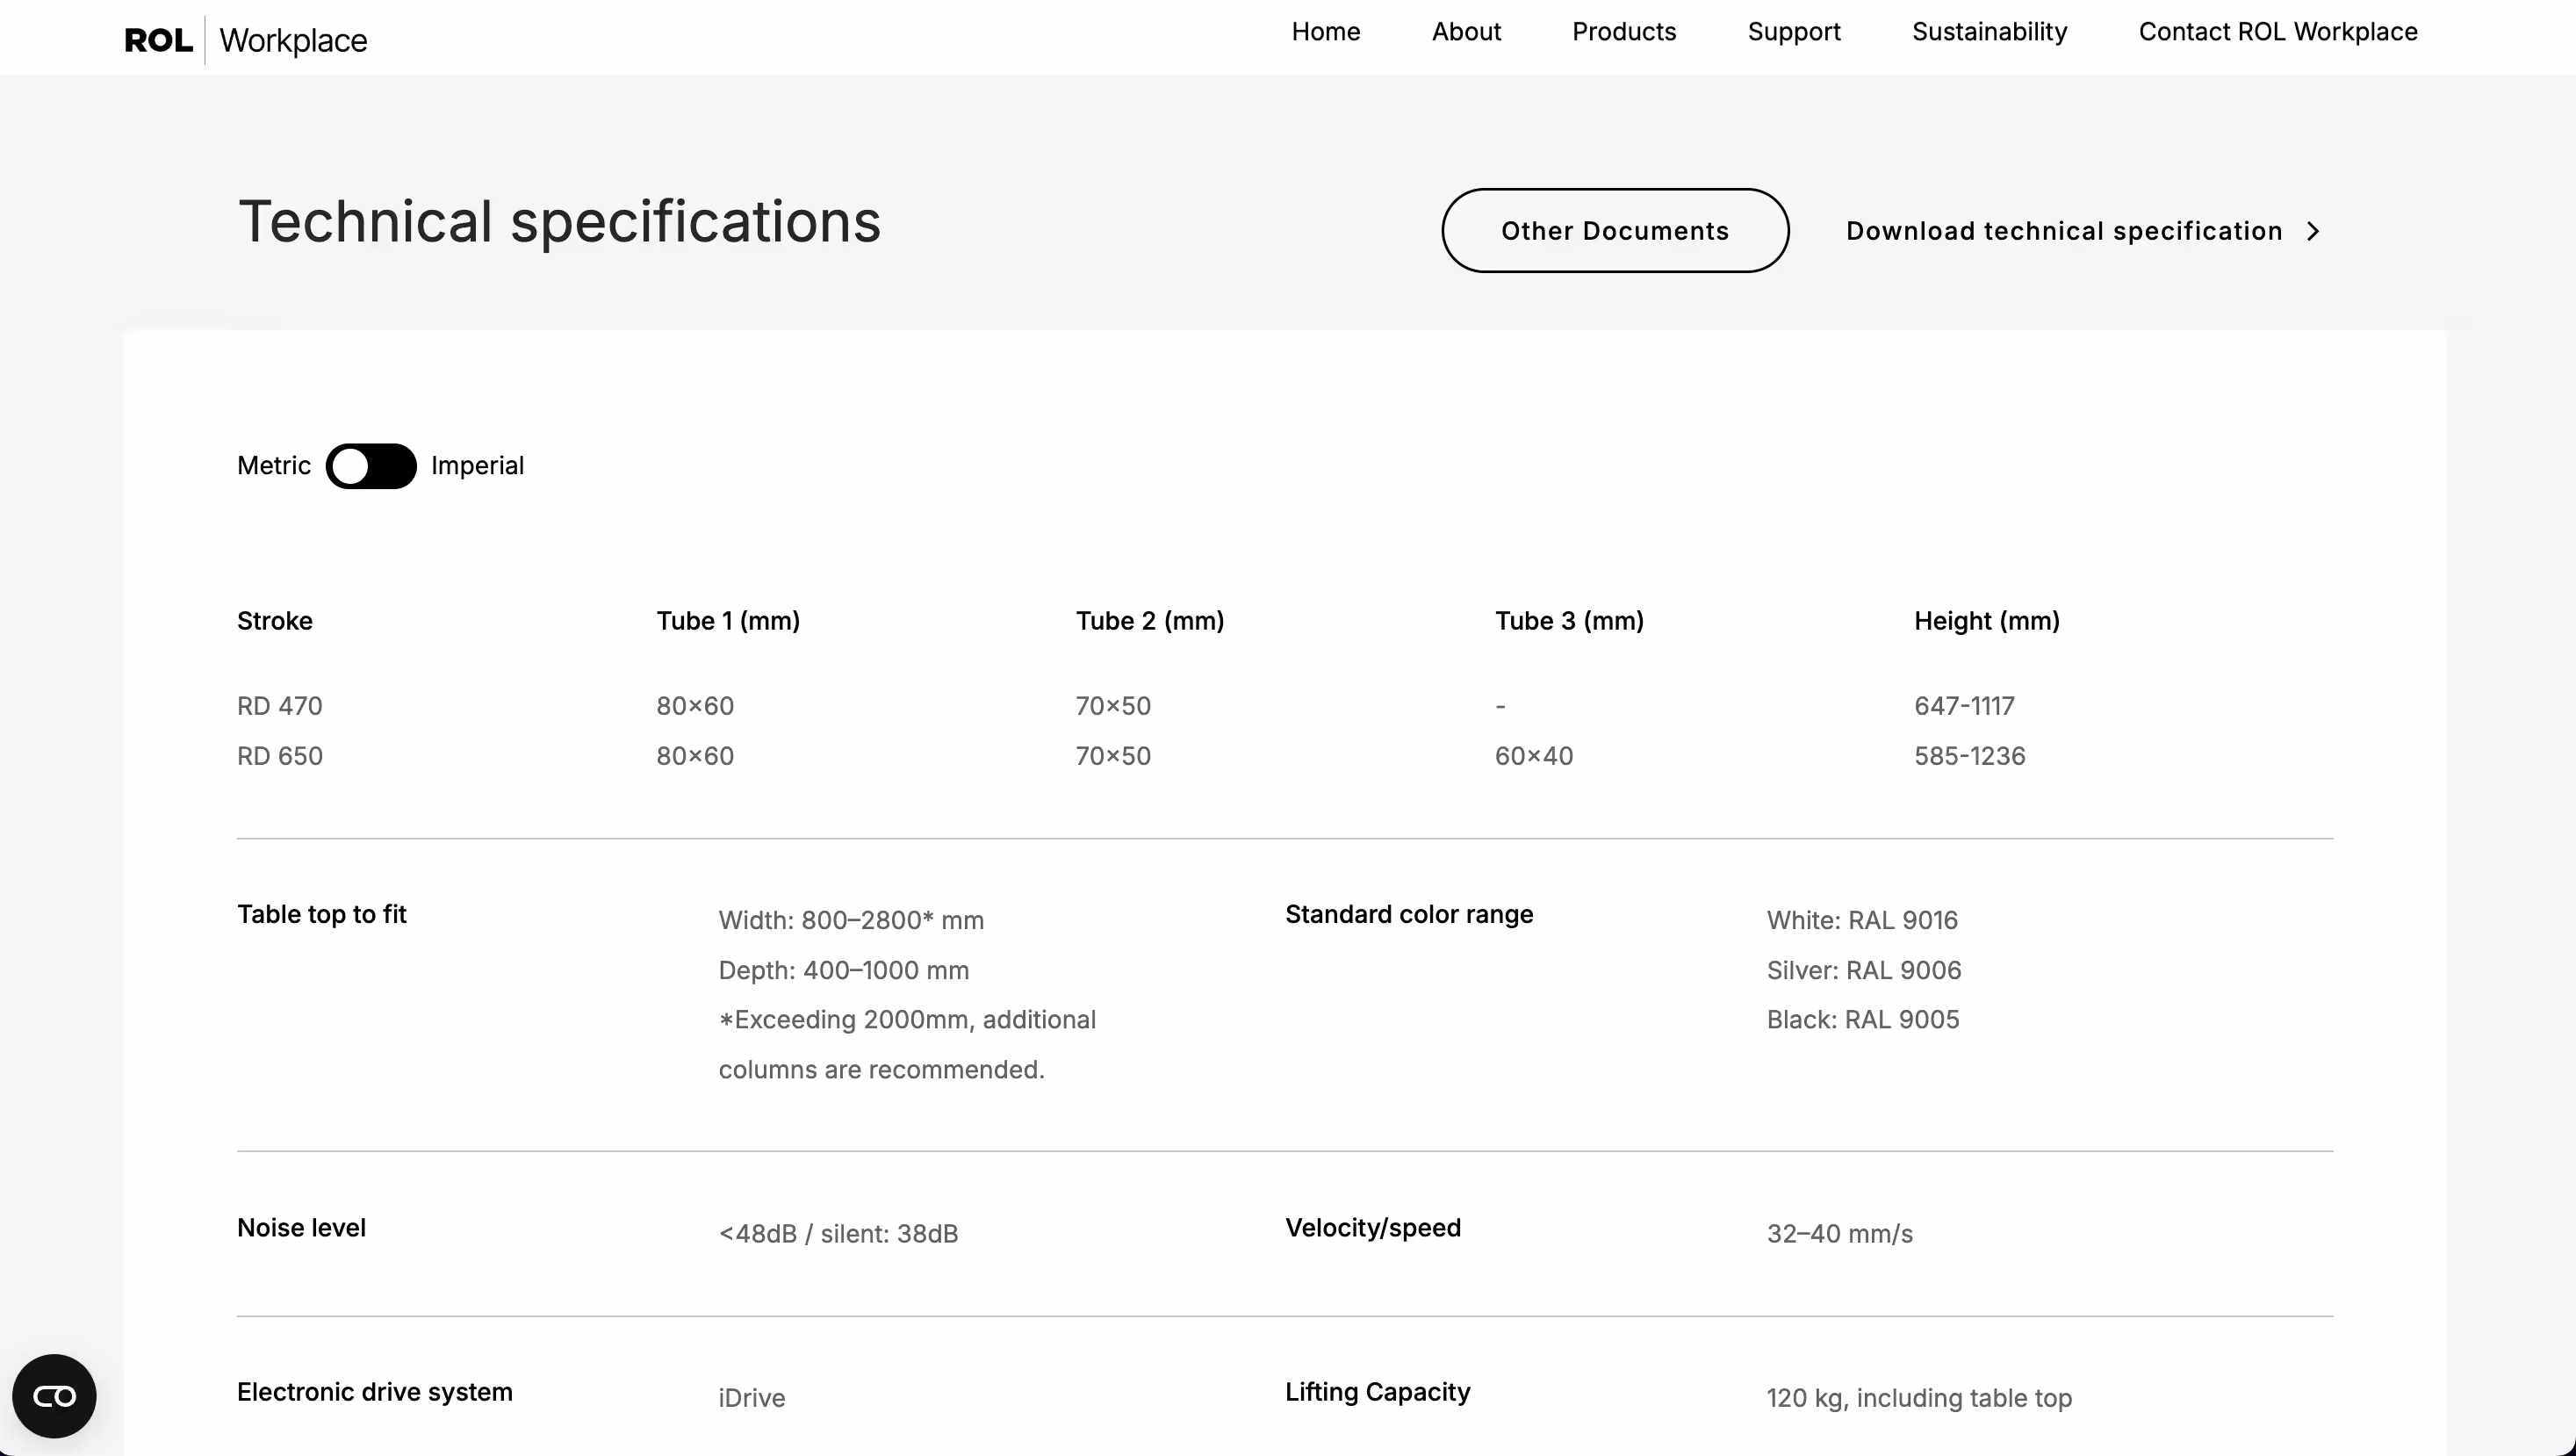Toggle the Metric/Imperial unit switch
The width and height of the screenshot is (2576, 1456).
click(371, 466)
